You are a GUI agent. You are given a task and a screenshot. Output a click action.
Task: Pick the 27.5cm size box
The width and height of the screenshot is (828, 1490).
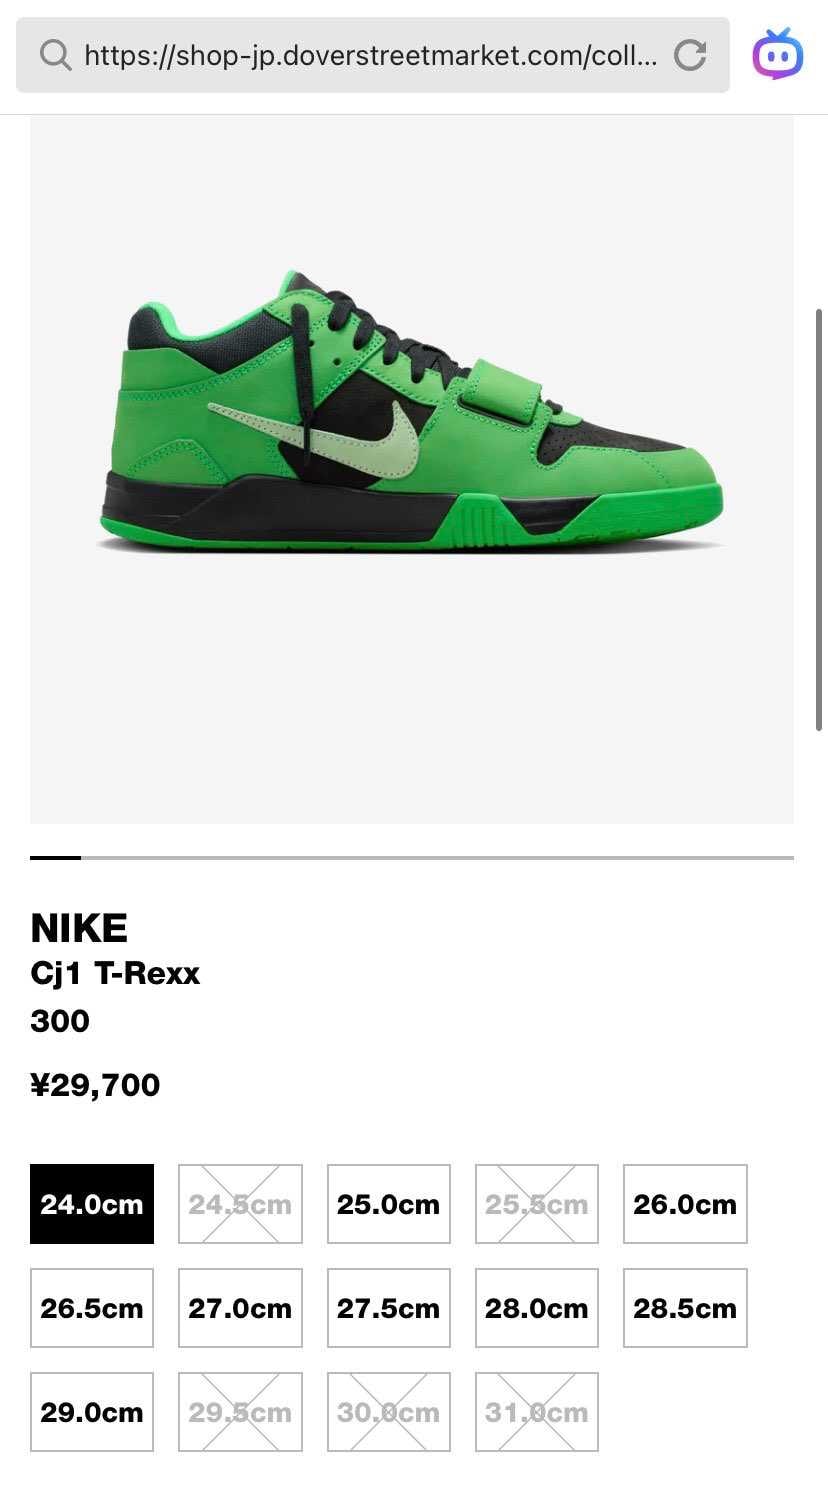pyautogui.click(x=388, y=1308)
